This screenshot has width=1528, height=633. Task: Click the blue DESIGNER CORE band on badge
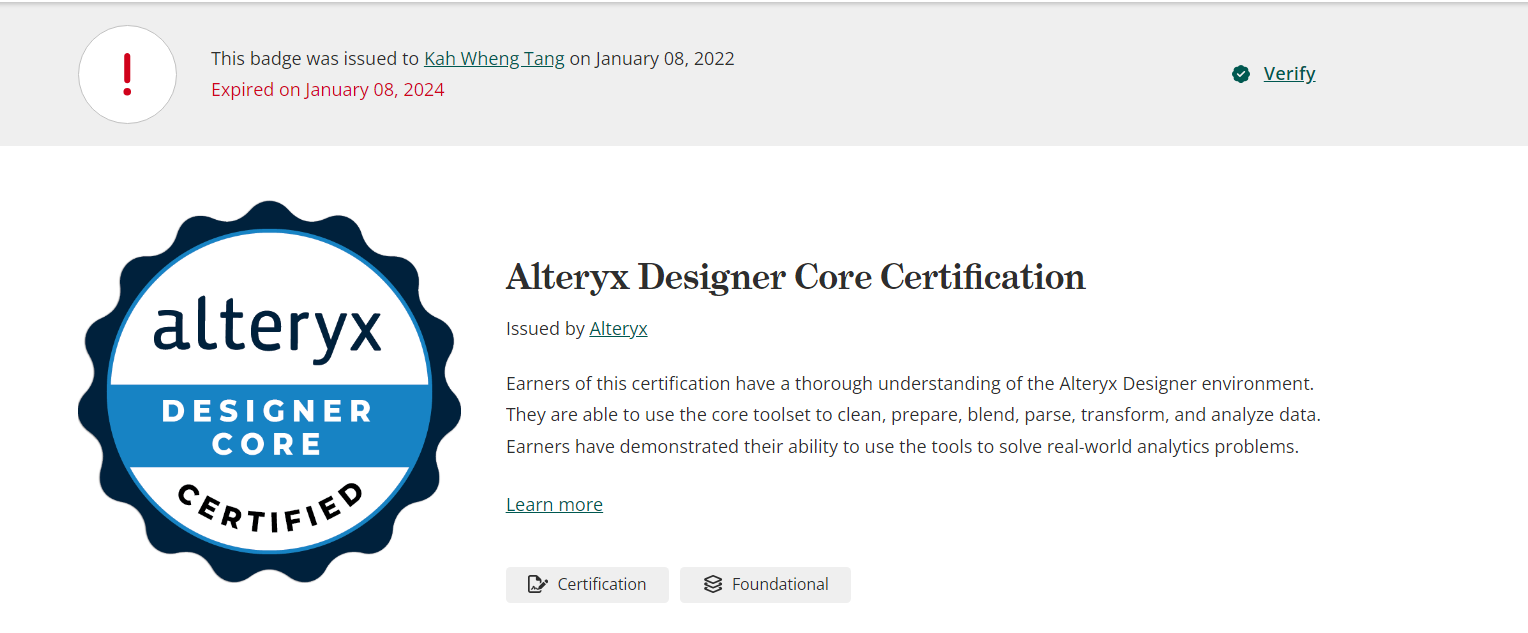pyautogui.click(x=268, y=426)
